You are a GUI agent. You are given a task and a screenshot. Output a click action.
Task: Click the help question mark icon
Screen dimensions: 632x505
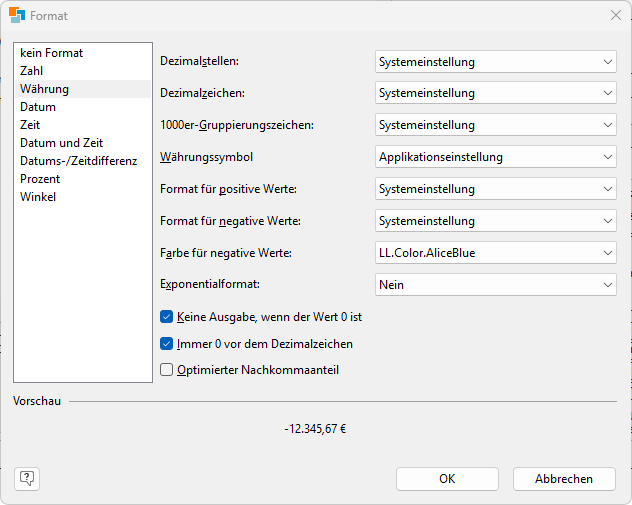click(x=27, y=478)
